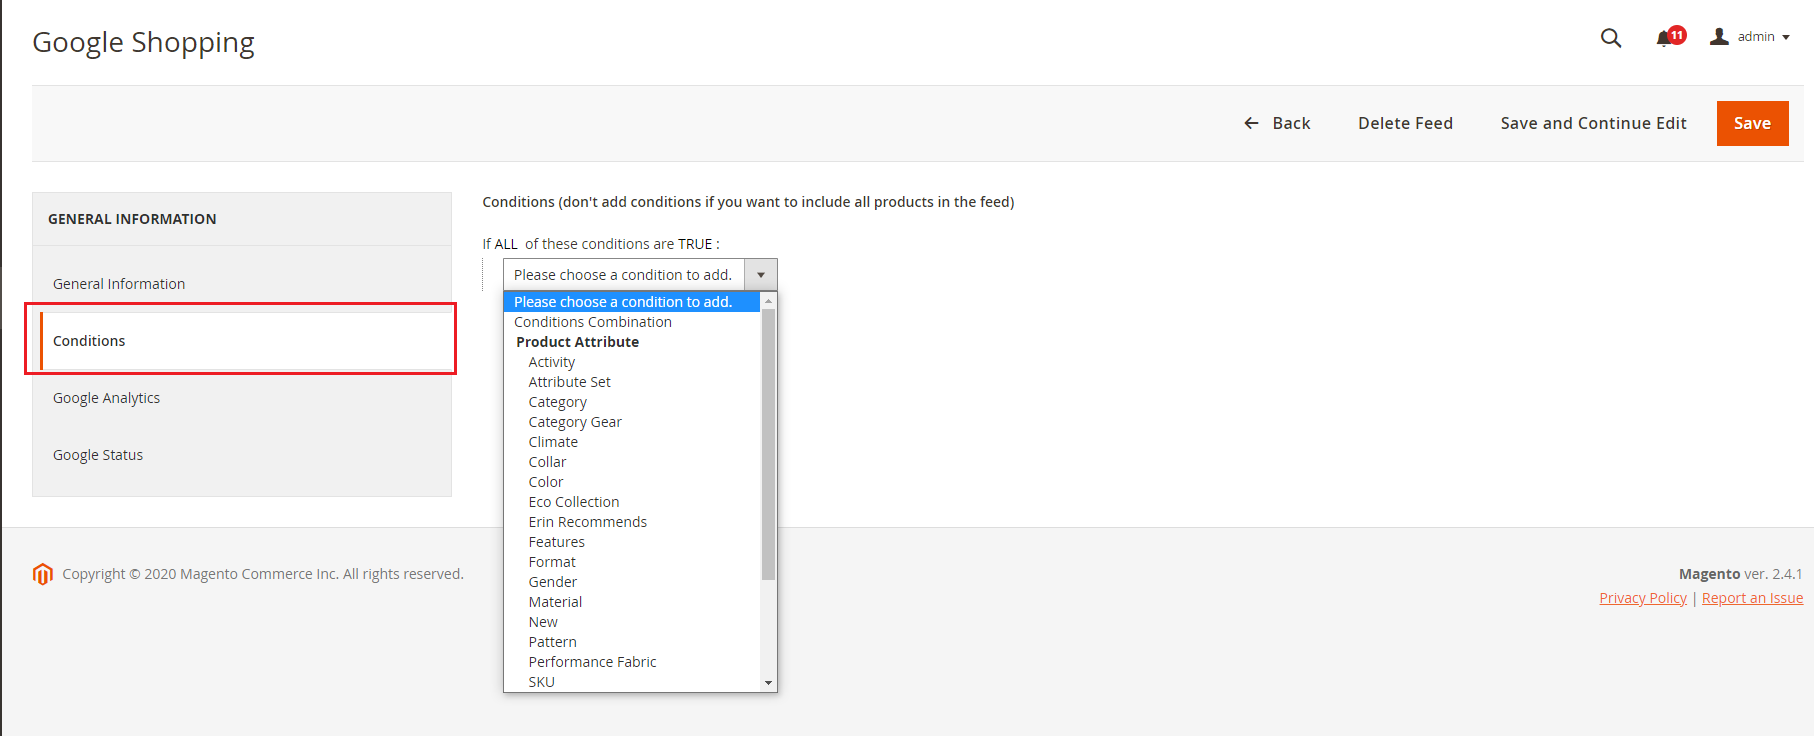
Task: Go Back to the feed list
Action: (1277, 123)
